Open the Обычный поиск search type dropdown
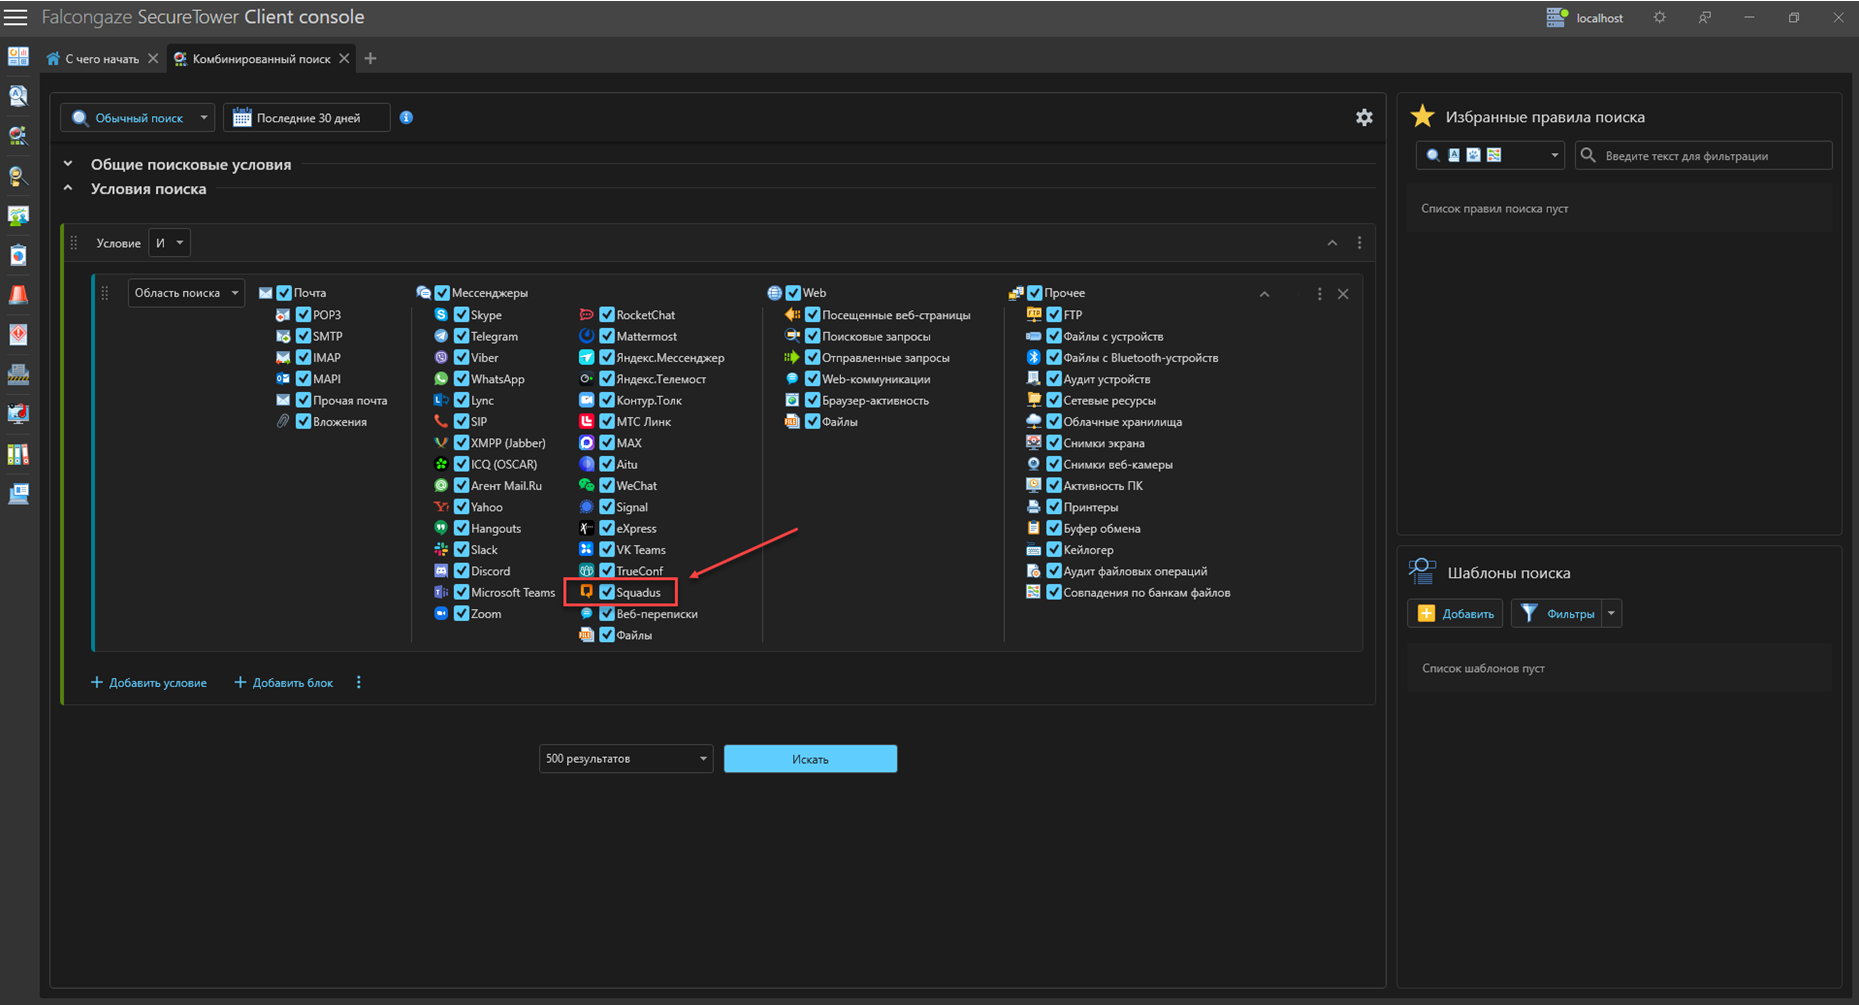 138,118
